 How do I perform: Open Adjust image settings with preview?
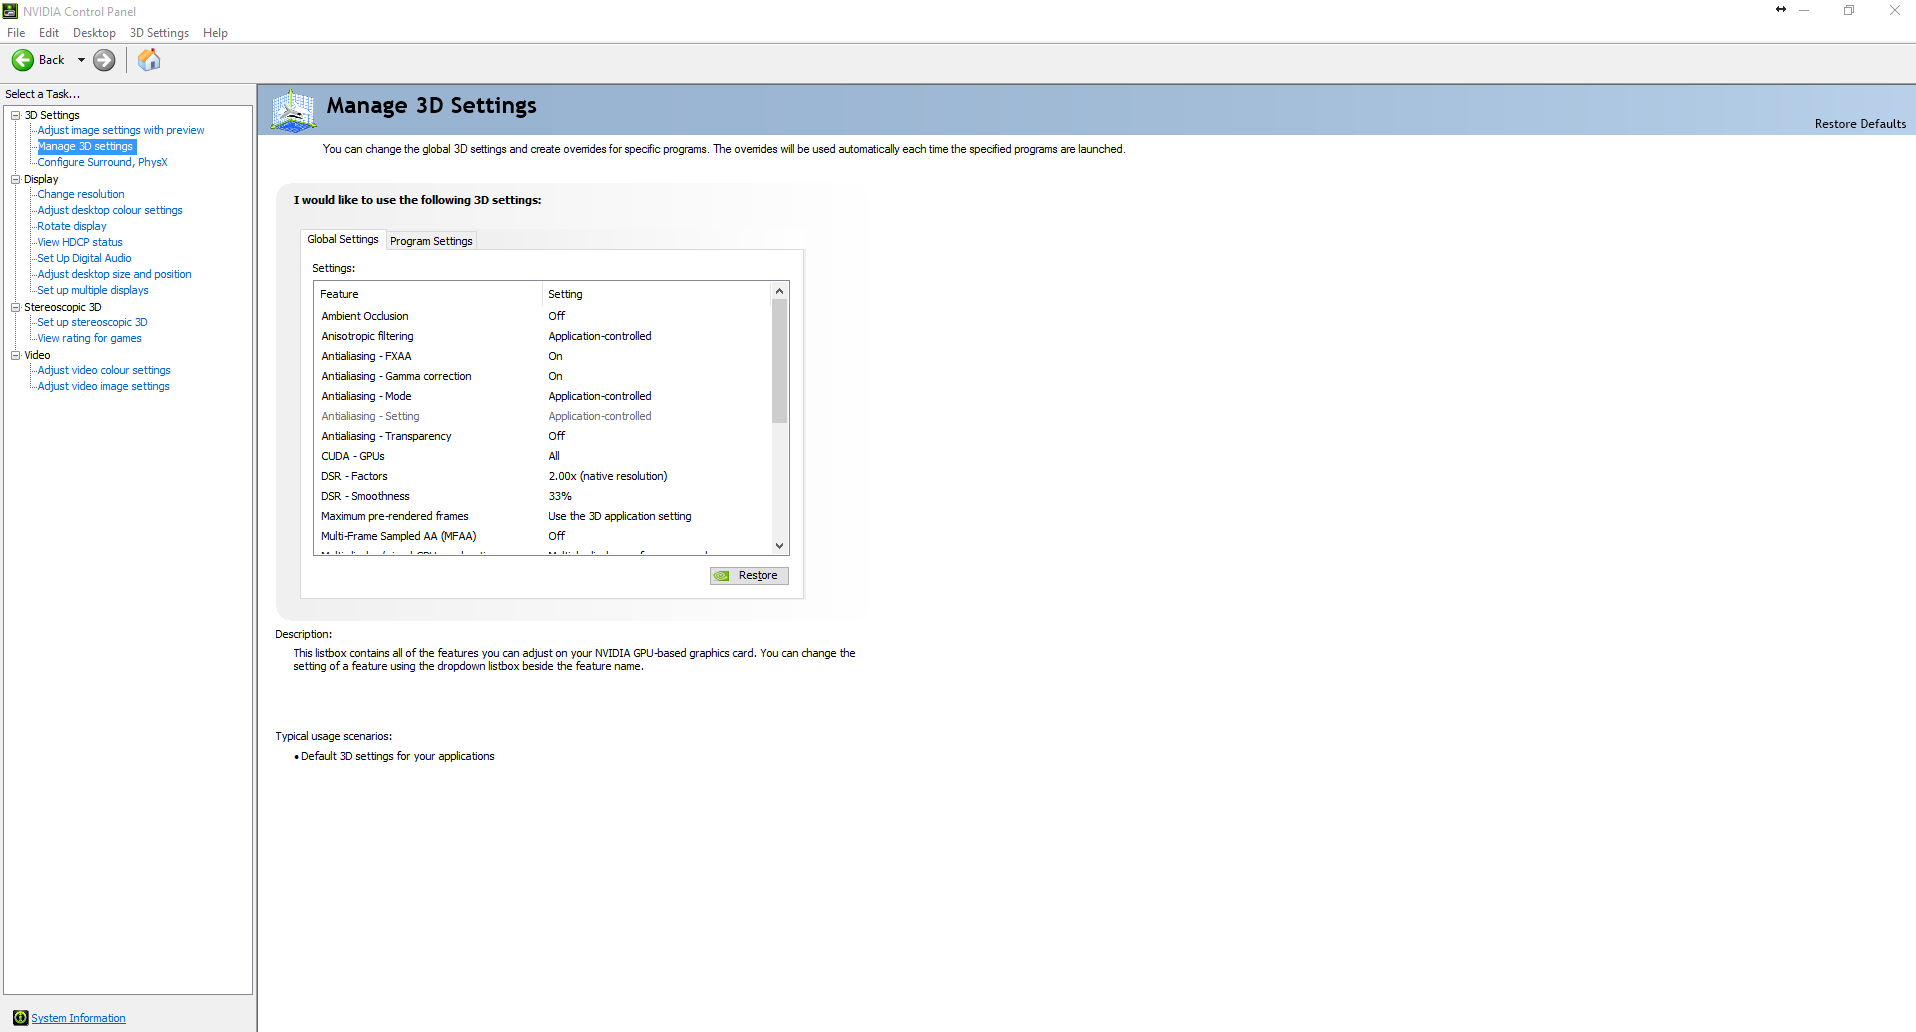coord(121,130)
